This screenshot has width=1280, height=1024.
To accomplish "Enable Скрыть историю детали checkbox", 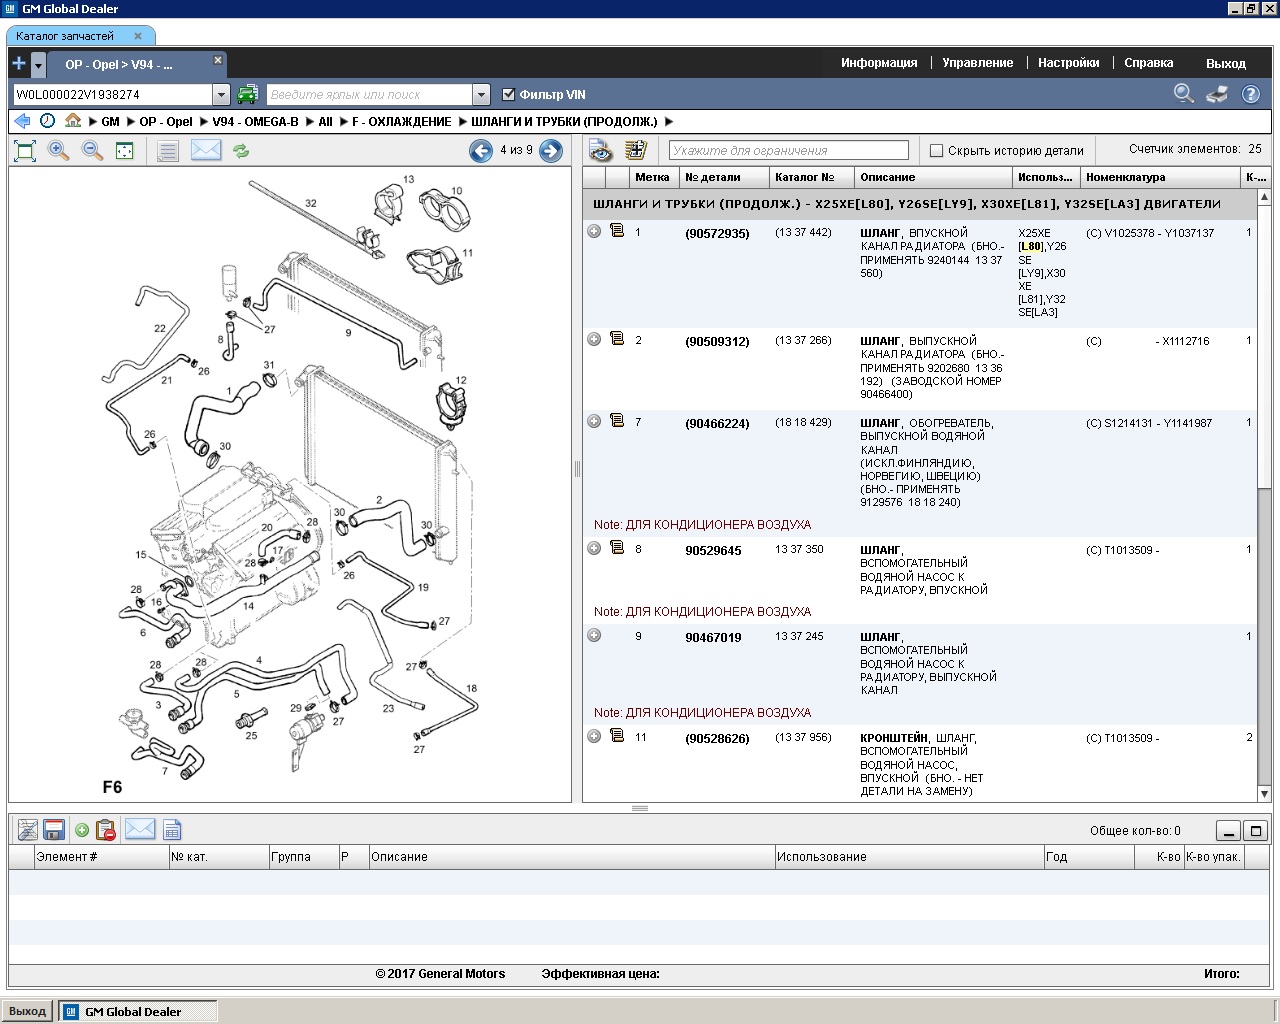I will [937, 151].
